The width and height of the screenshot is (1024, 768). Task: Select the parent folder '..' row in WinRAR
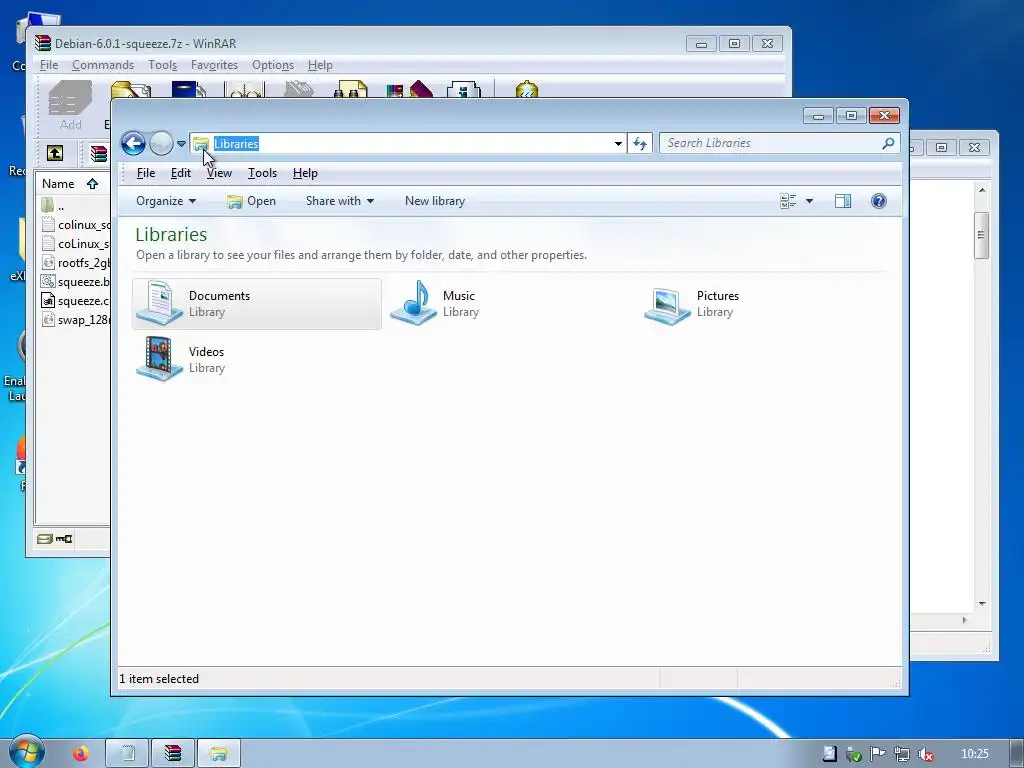[x=74, y=206]
